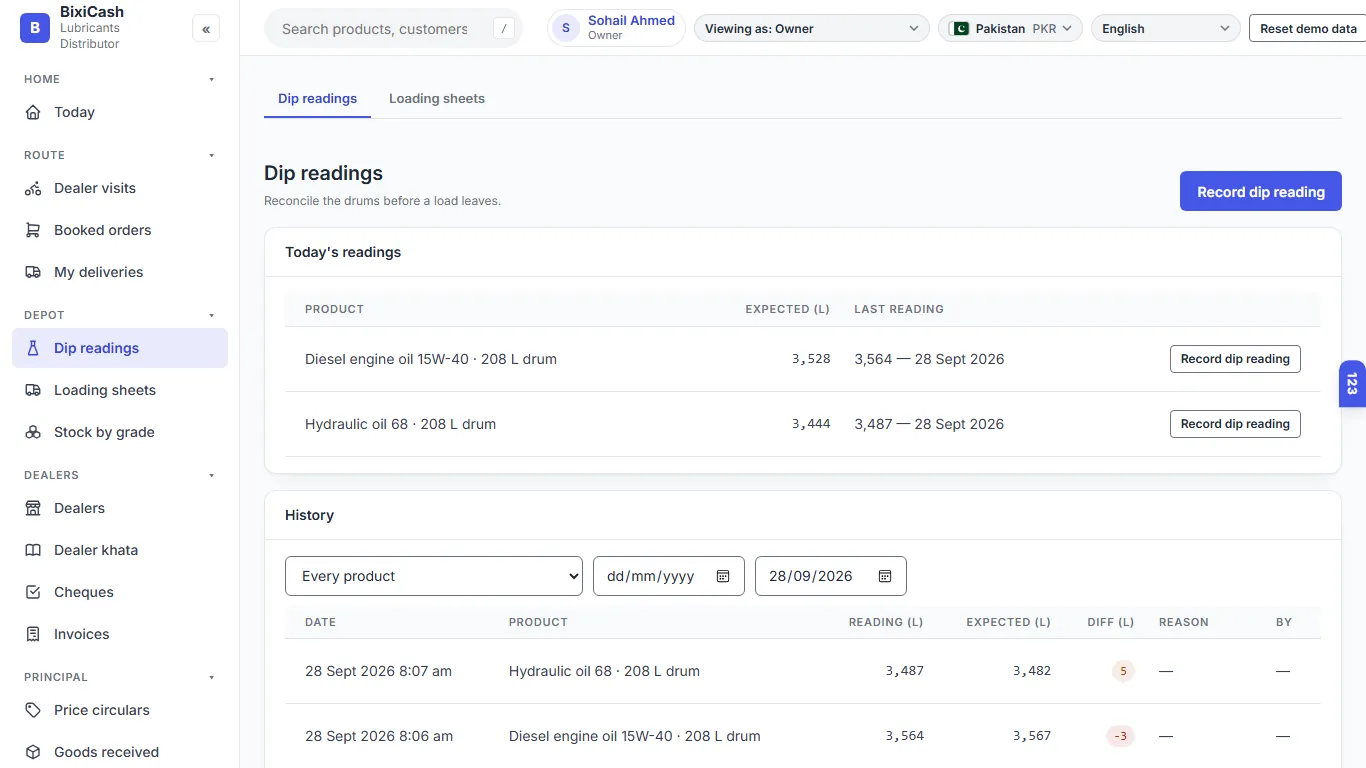Viewport: 1366px width, 768px height.
Task: Click the Stock by grade icon
Action: [33, 432]
